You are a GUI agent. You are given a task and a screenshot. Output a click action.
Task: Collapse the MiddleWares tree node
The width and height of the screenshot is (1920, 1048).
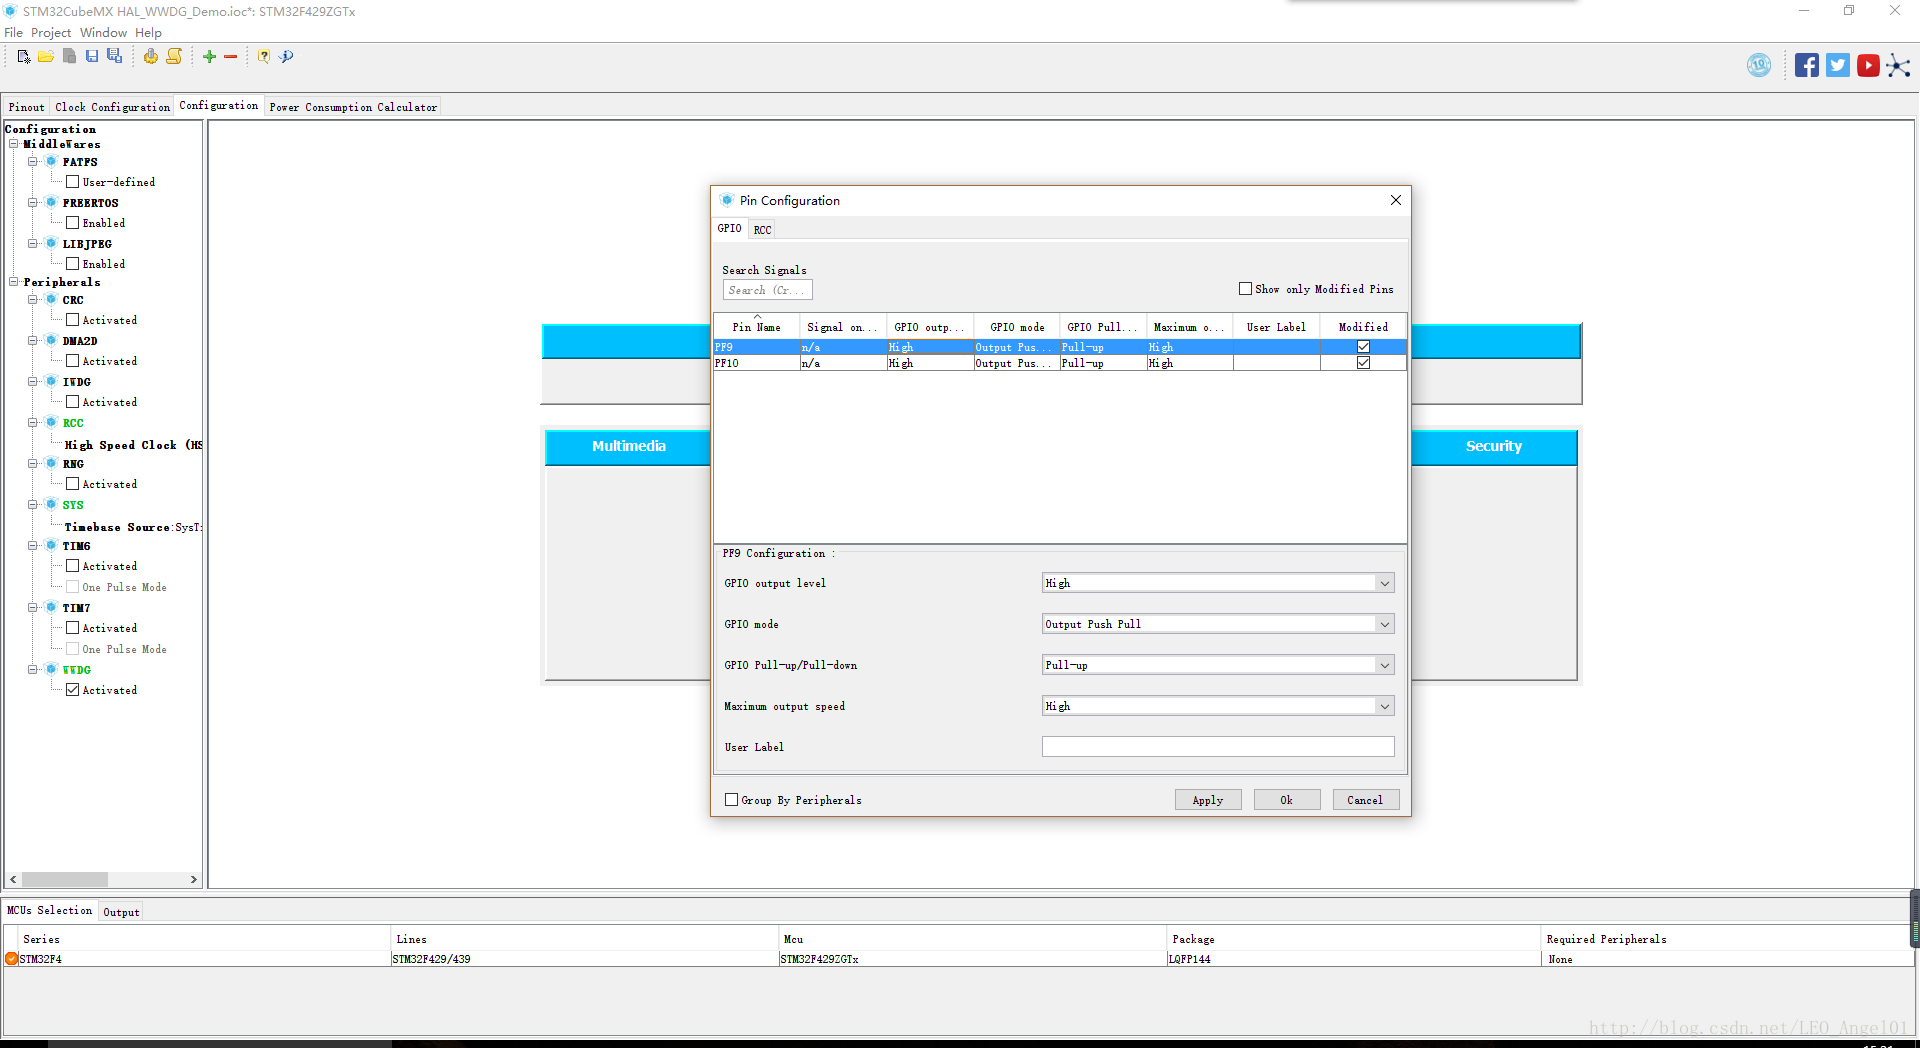[x=14, y=144]
